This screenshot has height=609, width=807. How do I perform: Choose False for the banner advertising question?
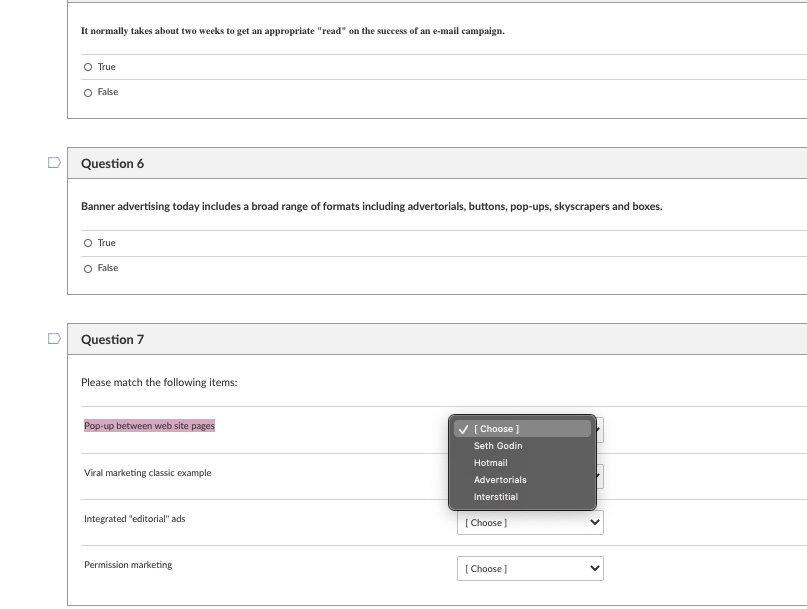coord(88,268)
